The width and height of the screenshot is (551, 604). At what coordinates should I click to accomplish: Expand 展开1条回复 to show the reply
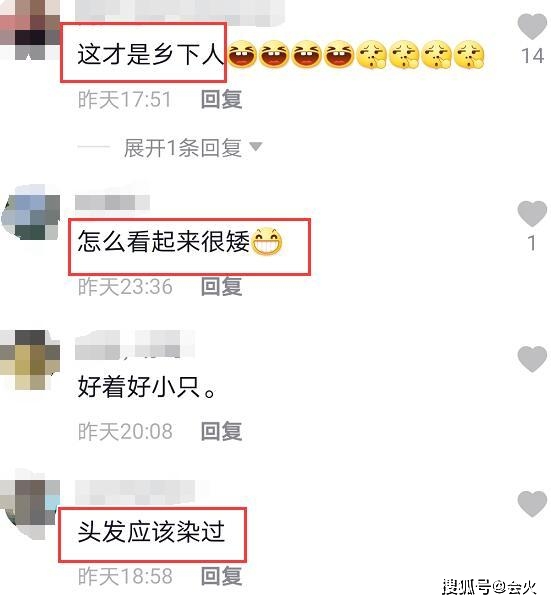point(183,148)
